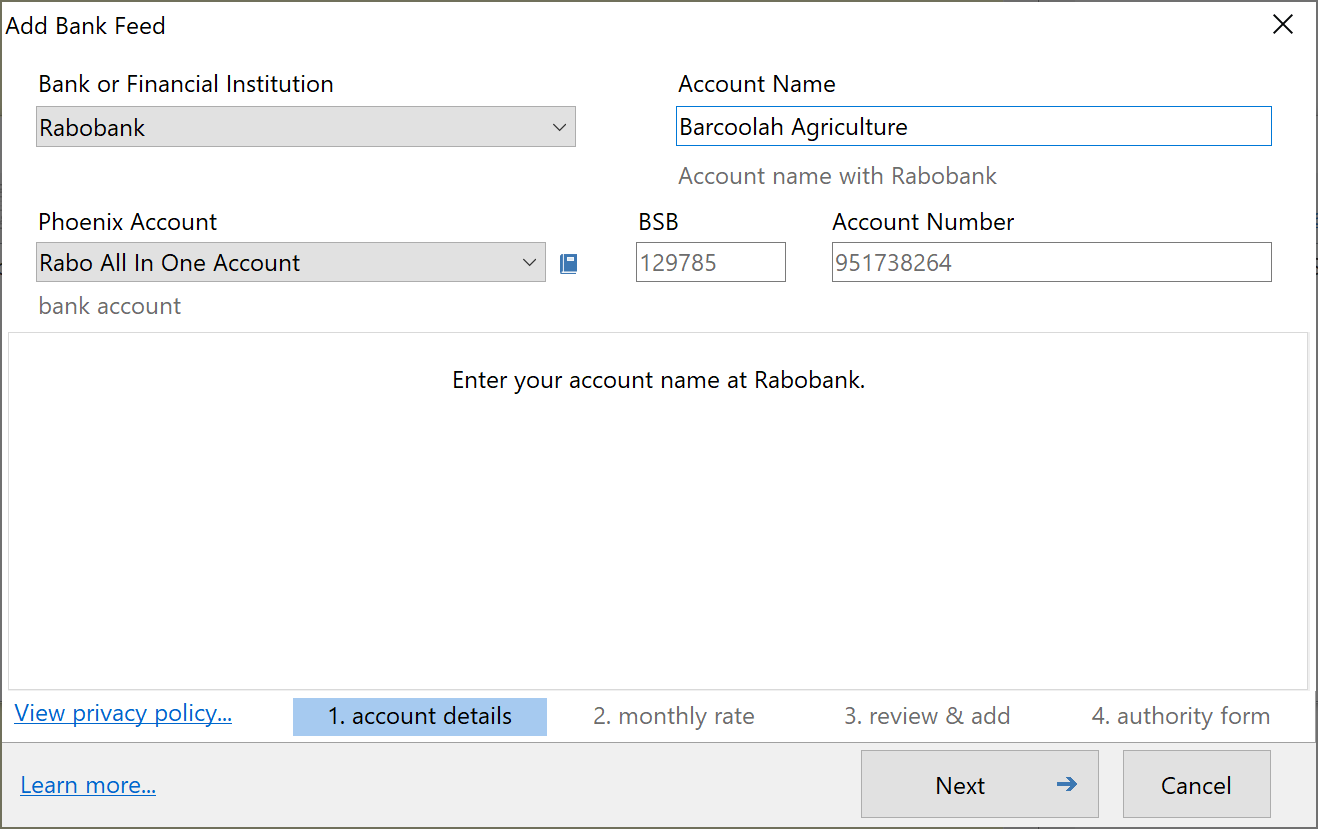Click the Cancel button

click(x=1197, y=784)
